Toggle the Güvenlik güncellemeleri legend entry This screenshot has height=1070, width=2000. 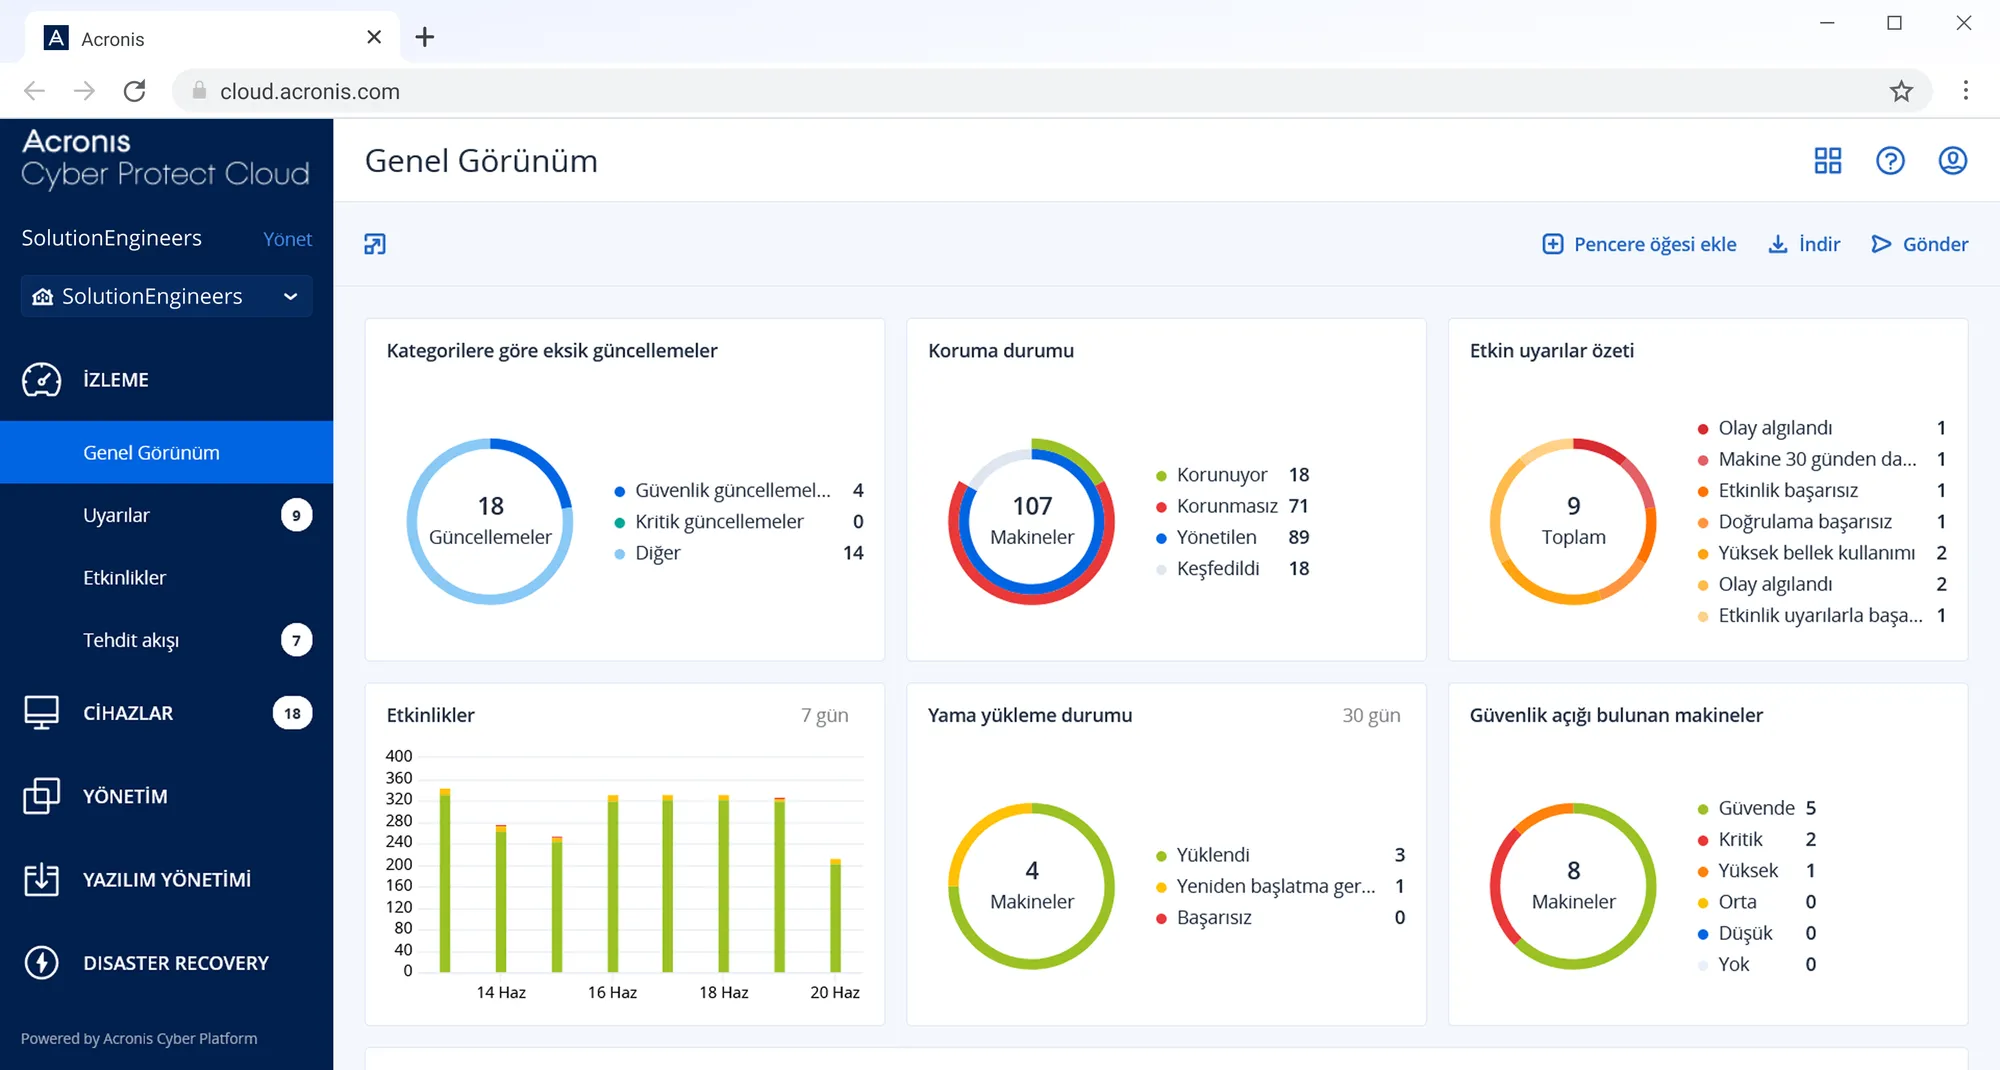[x=731, y=490]
